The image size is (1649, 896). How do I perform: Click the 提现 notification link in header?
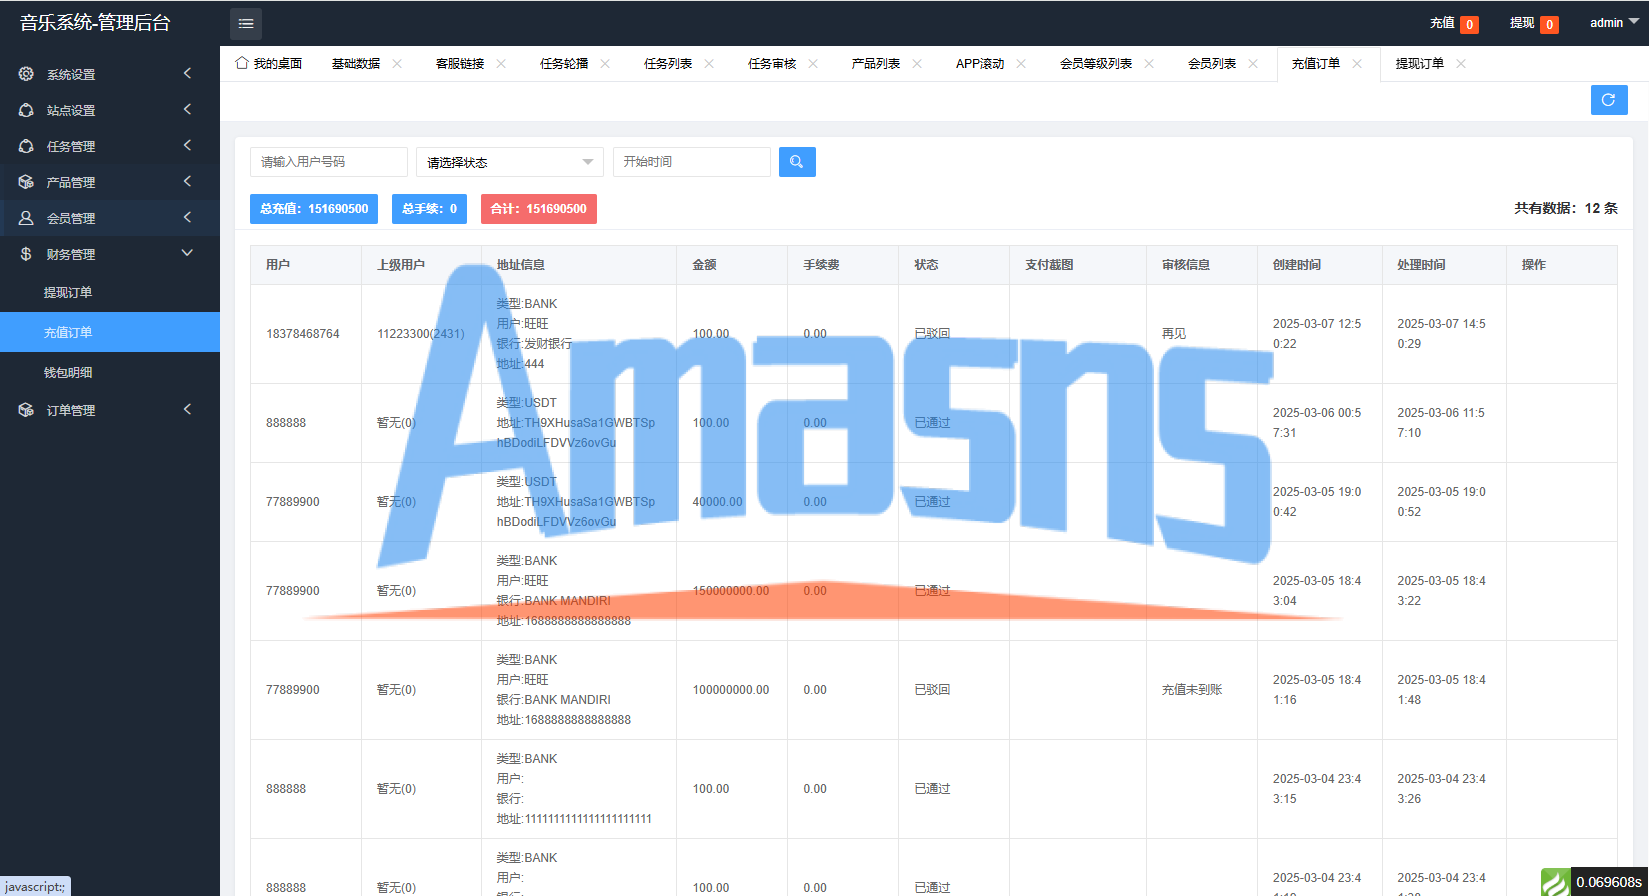[1534, 23]
